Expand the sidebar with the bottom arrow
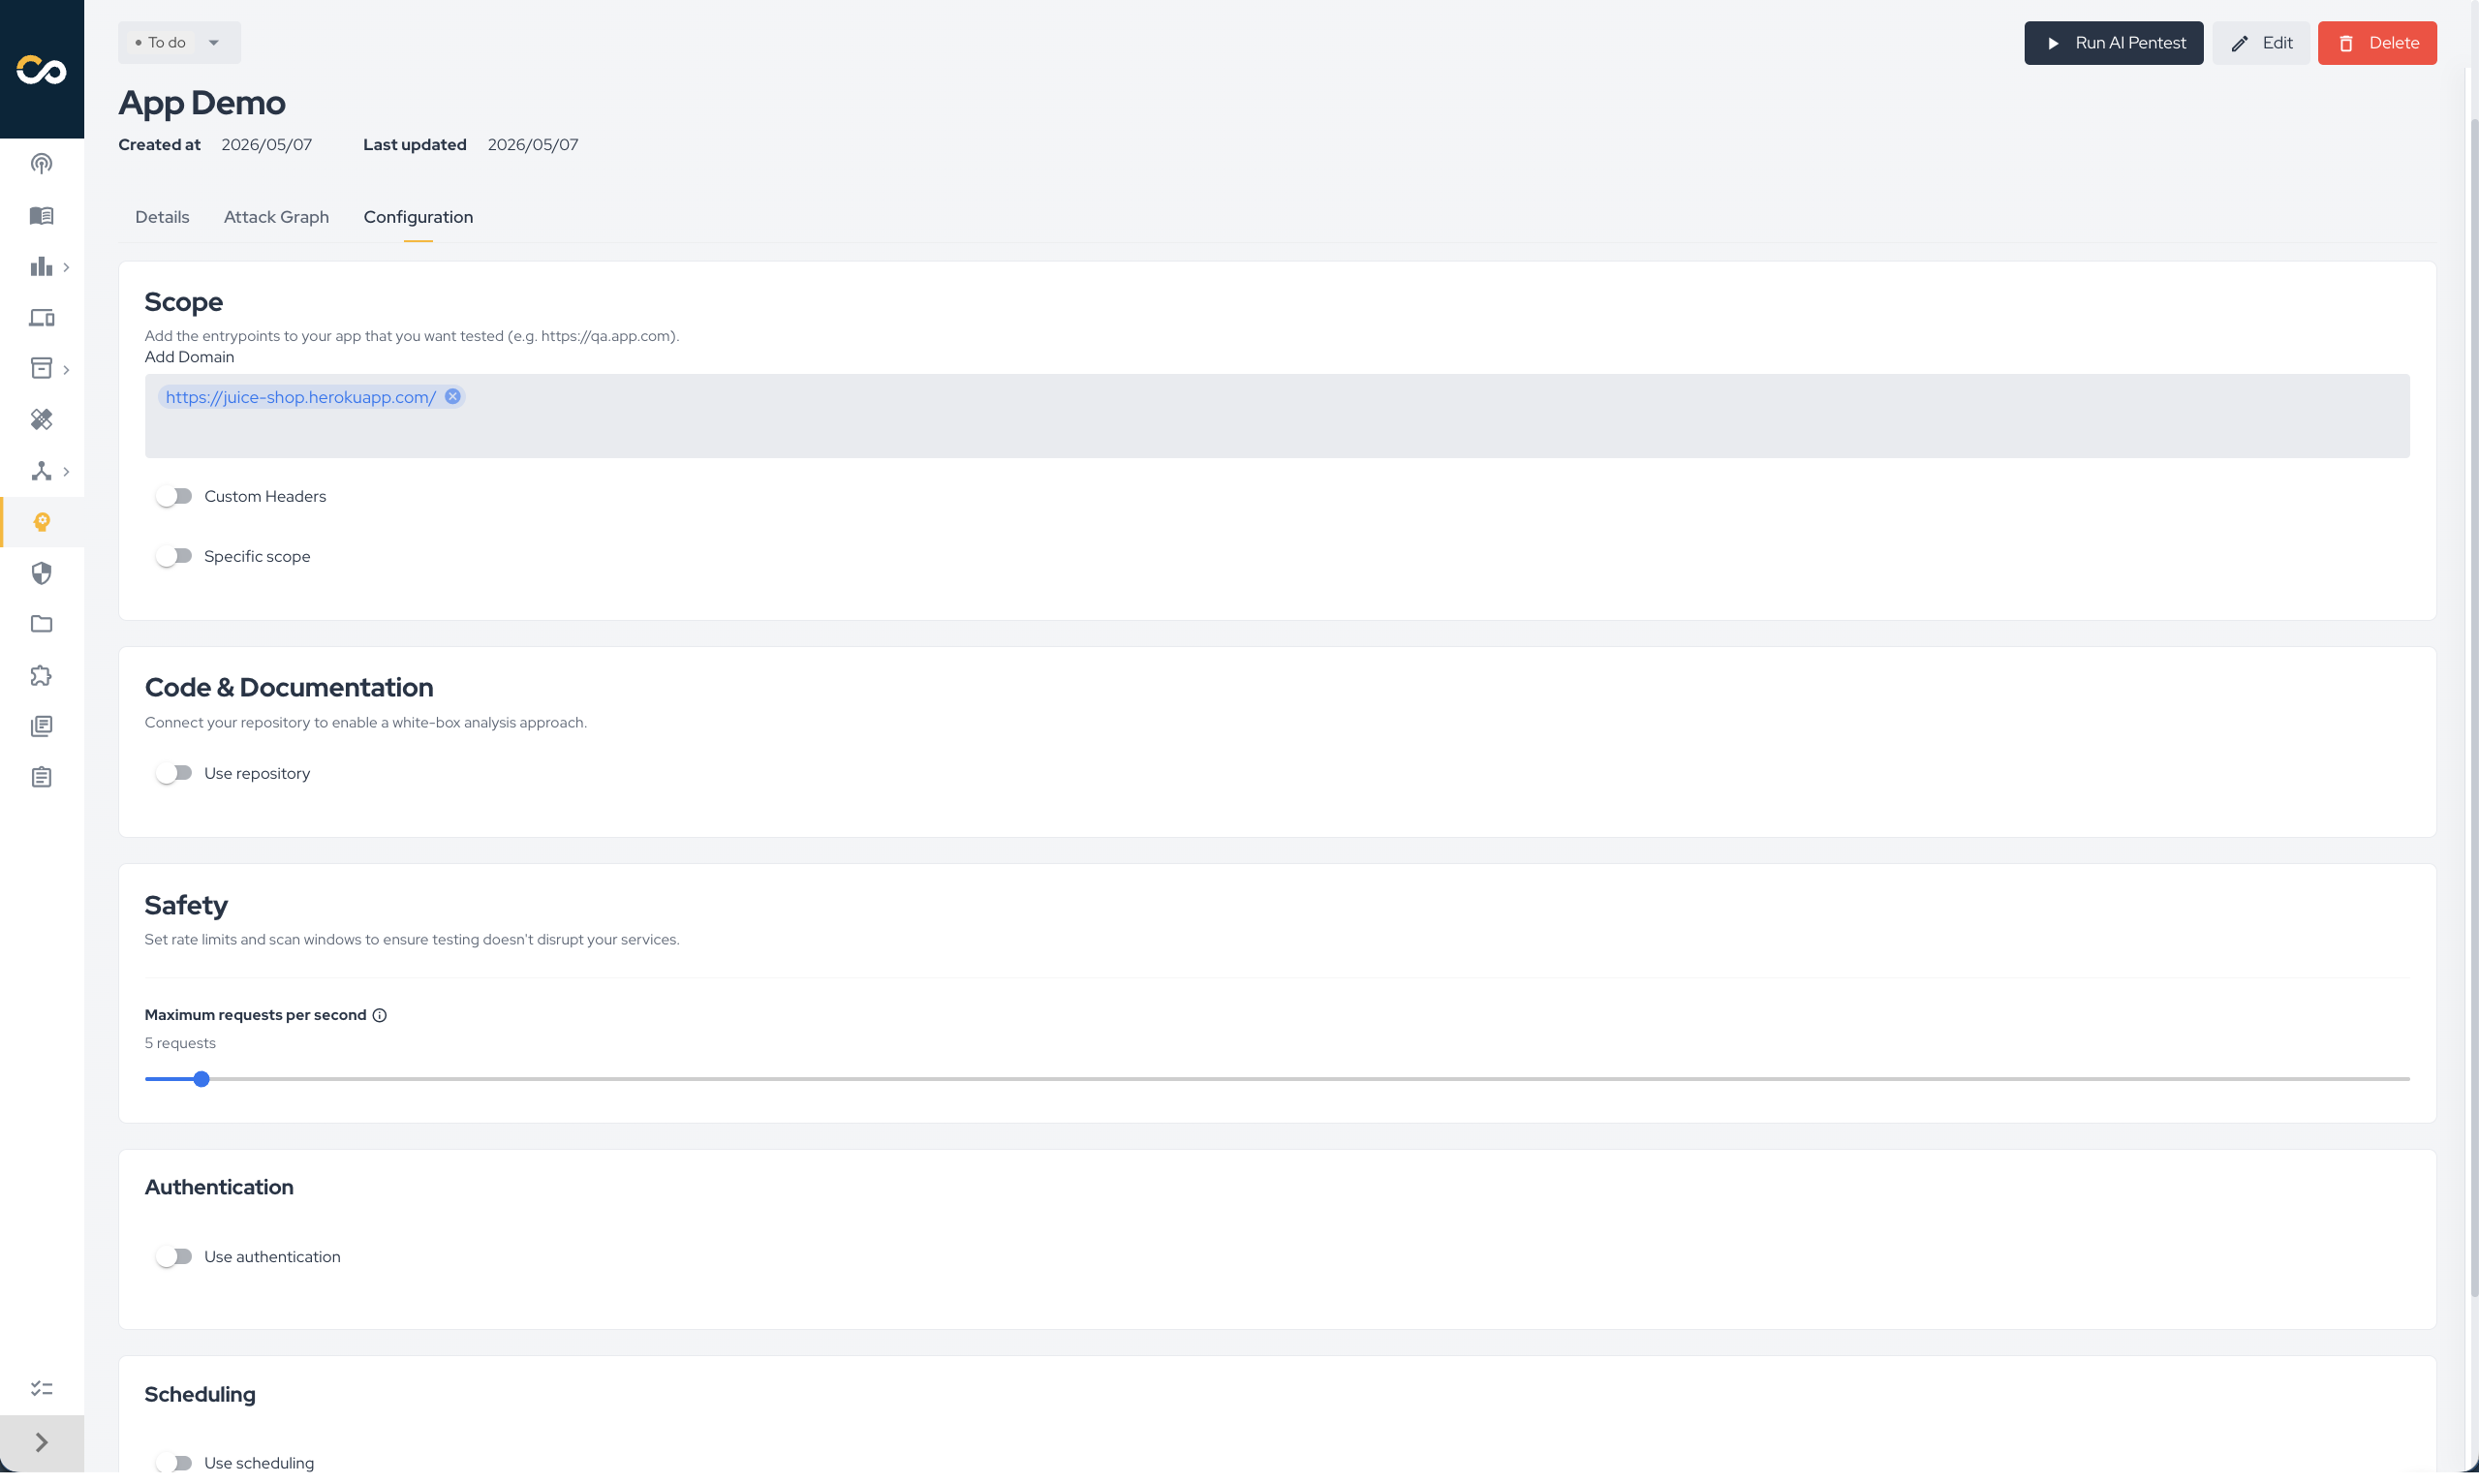 point(41,1442)
